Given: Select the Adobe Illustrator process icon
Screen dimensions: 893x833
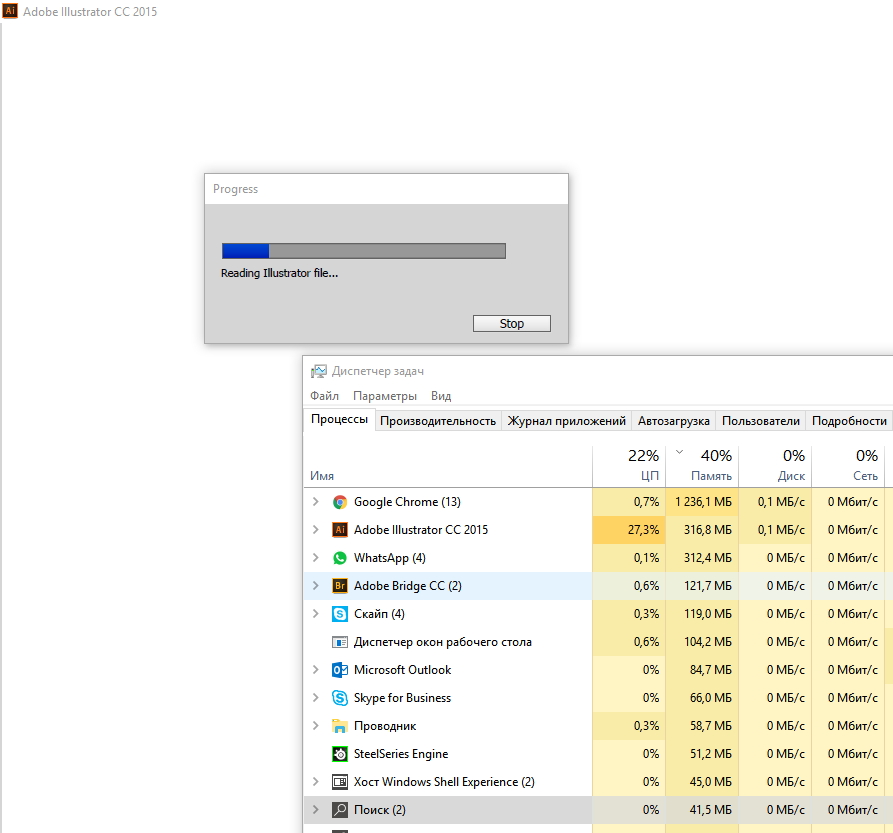Looking at the screenshot, I should coord(340,530).
